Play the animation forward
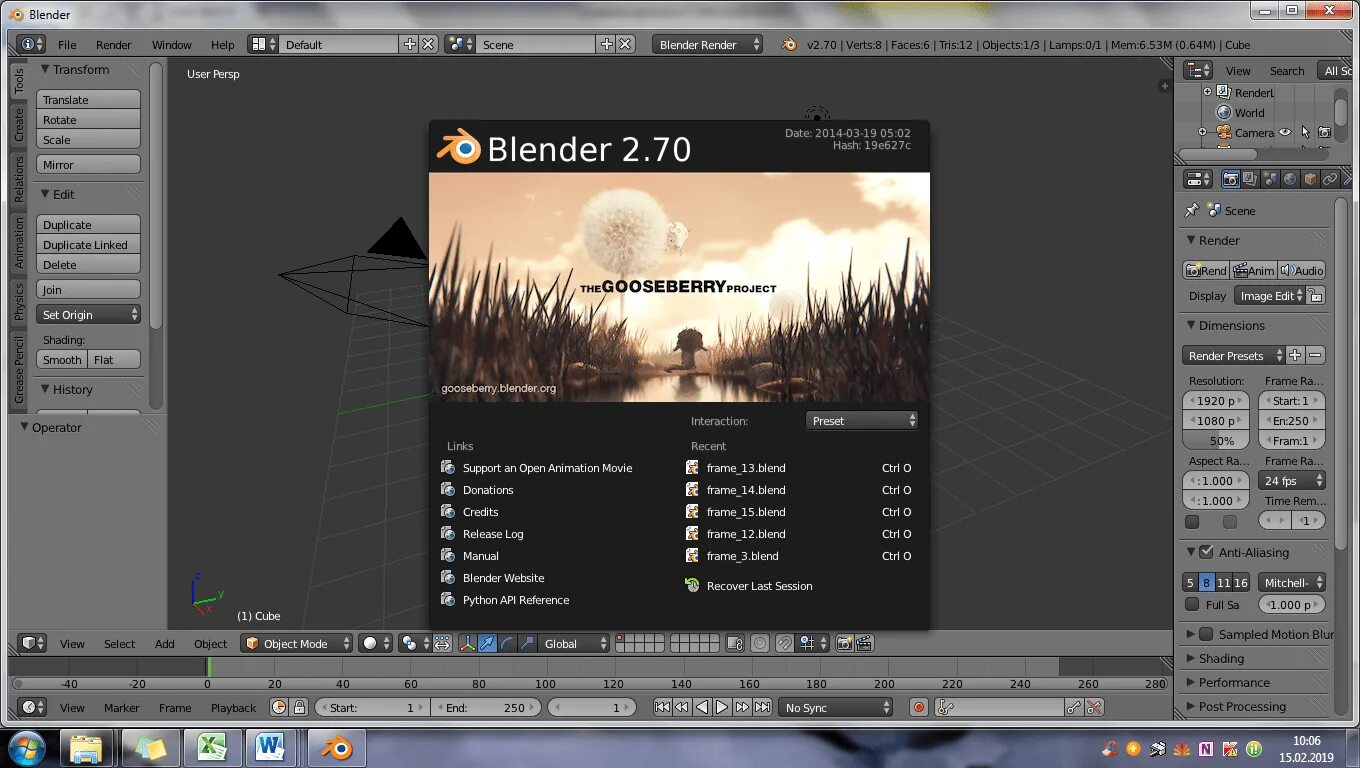 722,707
